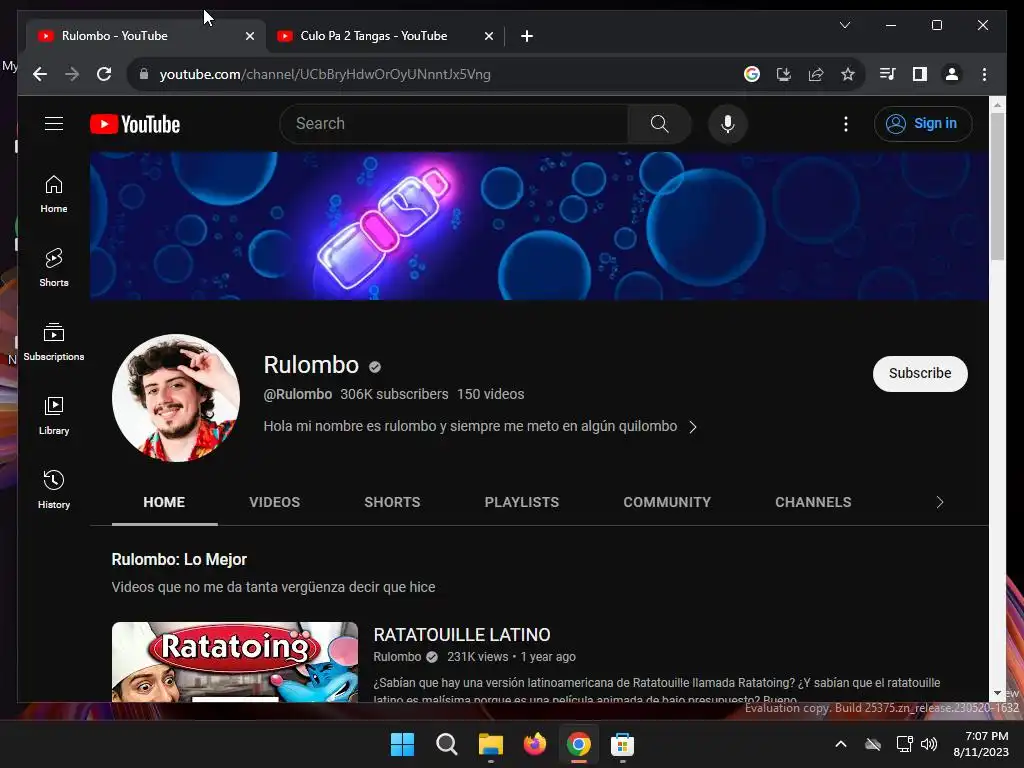Open Windows taskbar search
Viewport: 1024px width, 768px height.
tap(447, 744)
